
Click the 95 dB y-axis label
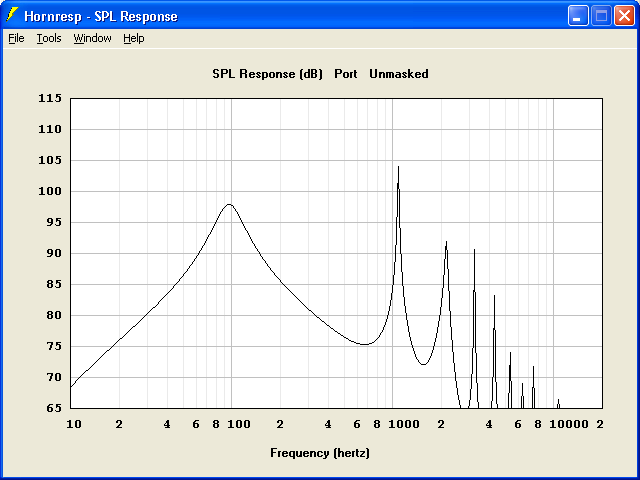click(x=53, y=222)
